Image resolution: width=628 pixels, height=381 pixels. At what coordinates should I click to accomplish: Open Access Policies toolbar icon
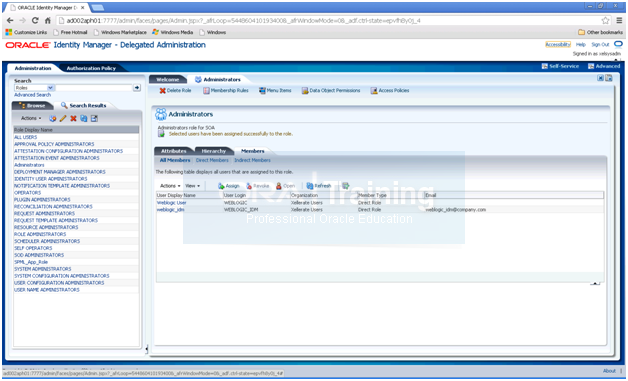click(374, 91)
